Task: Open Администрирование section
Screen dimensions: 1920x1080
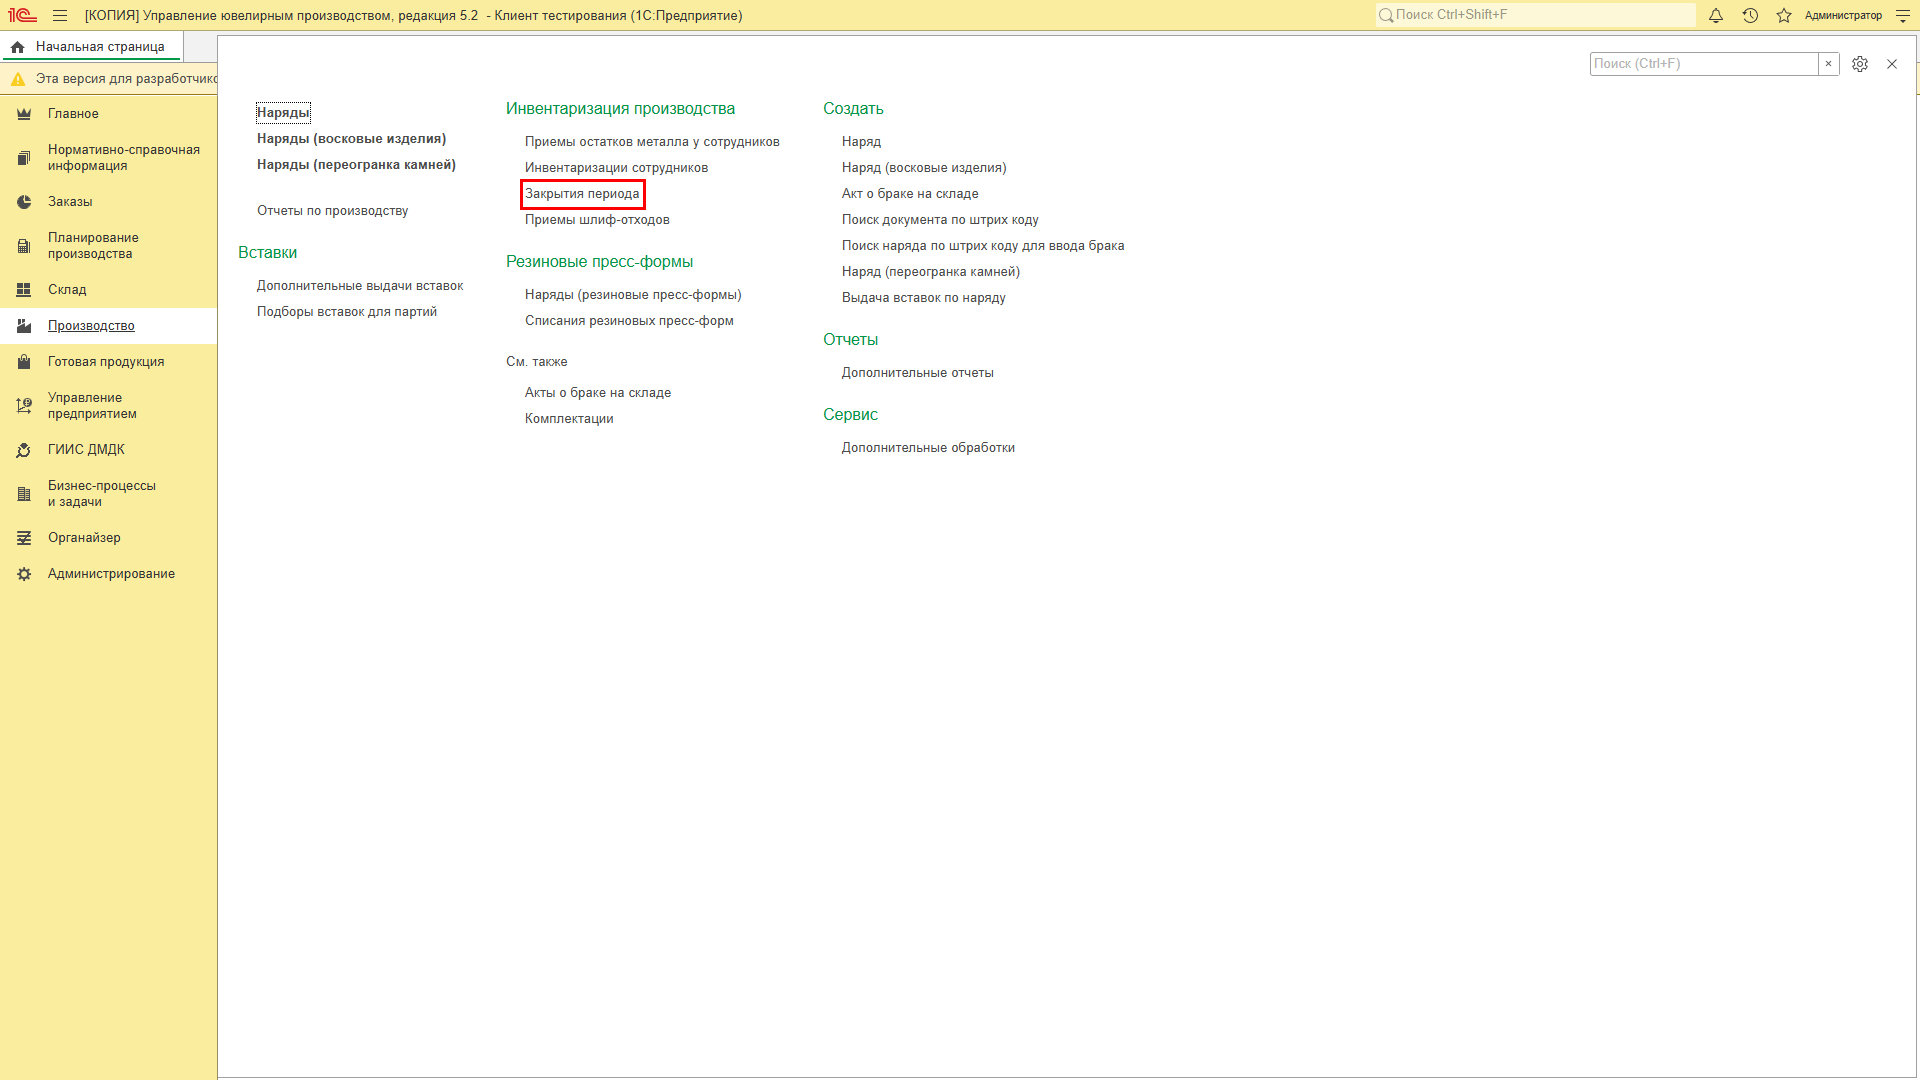Action: click(x=111, y=574)
